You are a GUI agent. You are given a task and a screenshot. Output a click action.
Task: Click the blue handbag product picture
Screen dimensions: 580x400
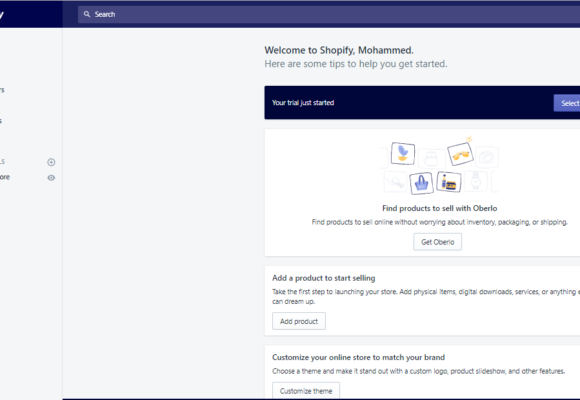tap(421, 183)
